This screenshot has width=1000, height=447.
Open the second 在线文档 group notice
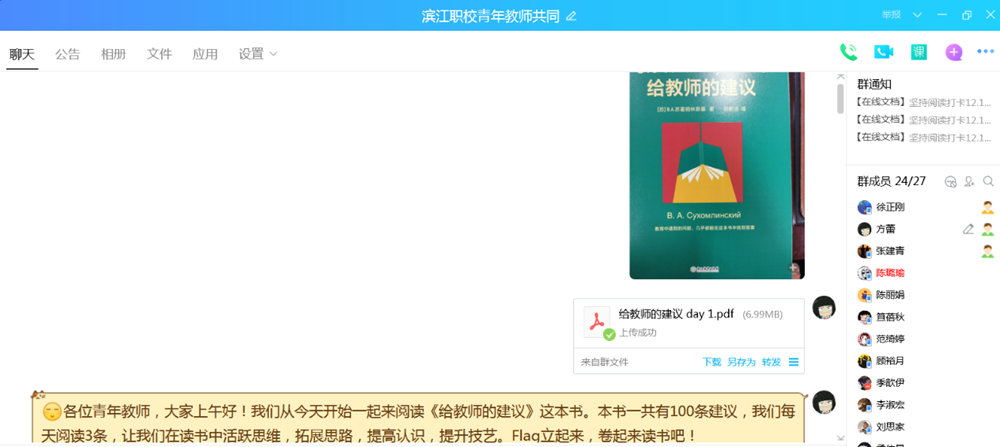click(x=923, y=119)
